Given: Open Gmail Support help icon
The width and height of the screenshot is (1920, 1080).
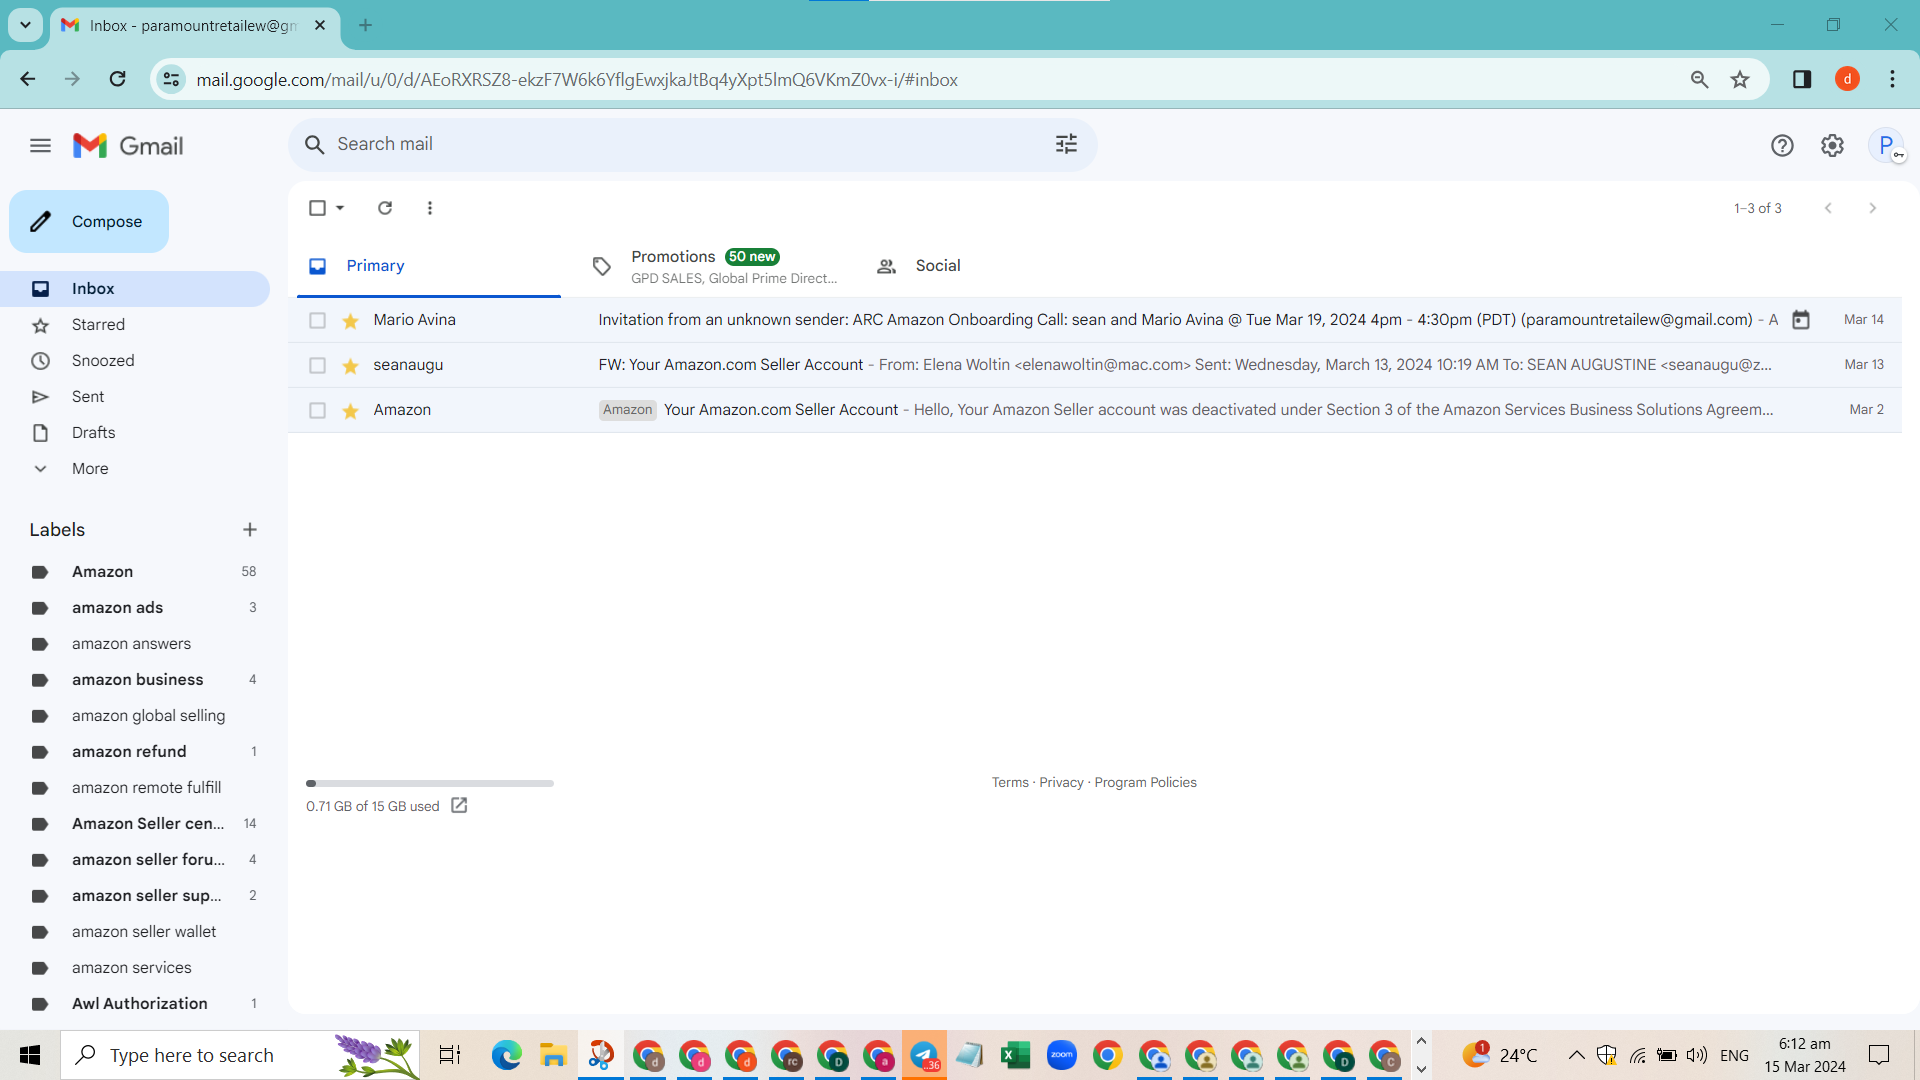Looking at the screenshot, I should pyautogui.click(x=1782, y=146).
